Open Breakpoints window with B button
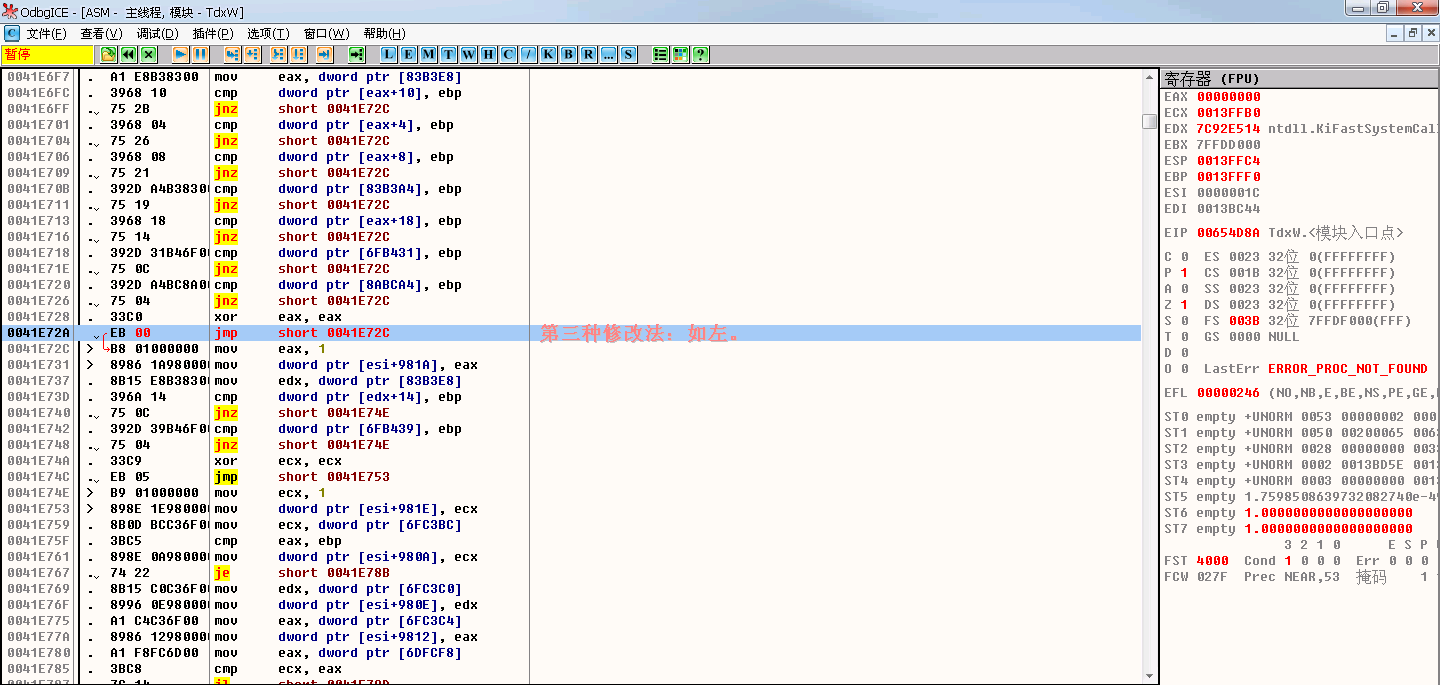The height and width of the screenshot is (685, 1440). click(x=568, y=54)
